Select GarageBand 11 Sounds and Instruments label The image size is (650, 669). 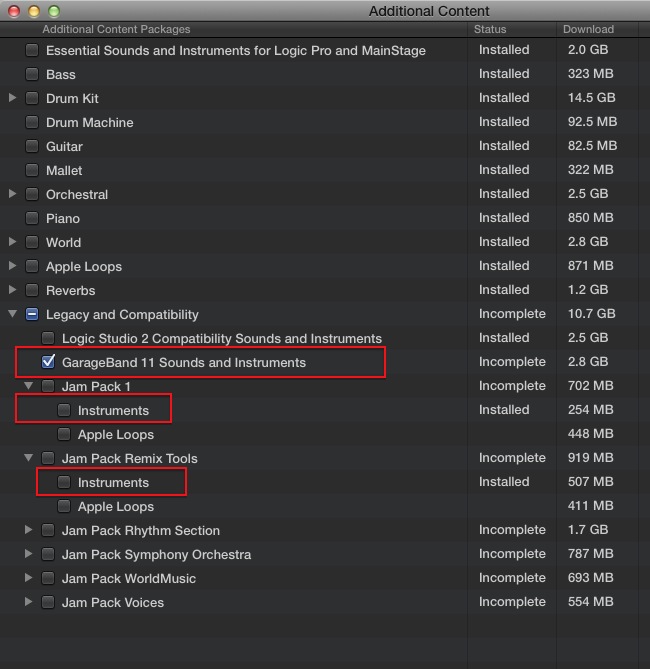pyautogui.click(x=184, y=363)
